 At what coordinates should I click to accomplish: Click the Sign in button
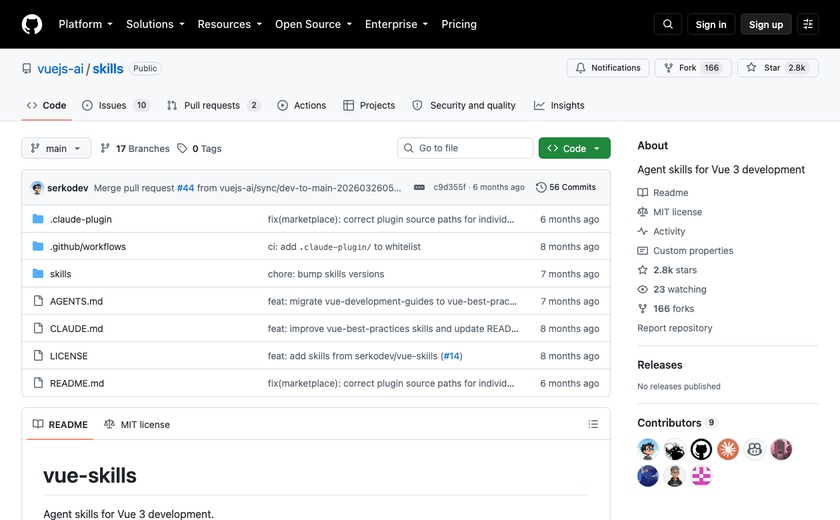[x=711, y=24]
